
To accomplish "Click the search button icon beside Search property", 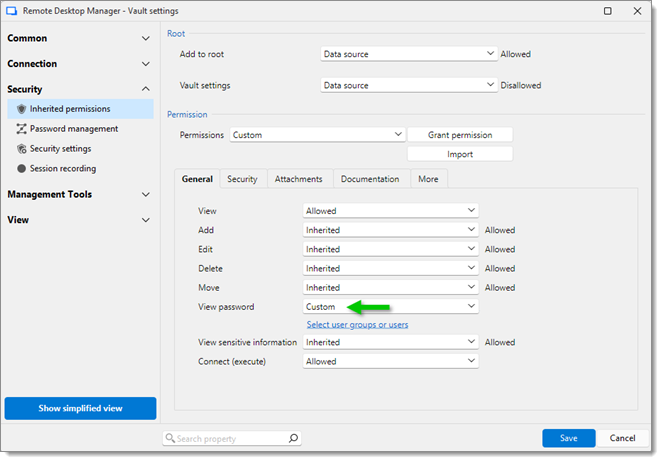I will click(293, 438).
